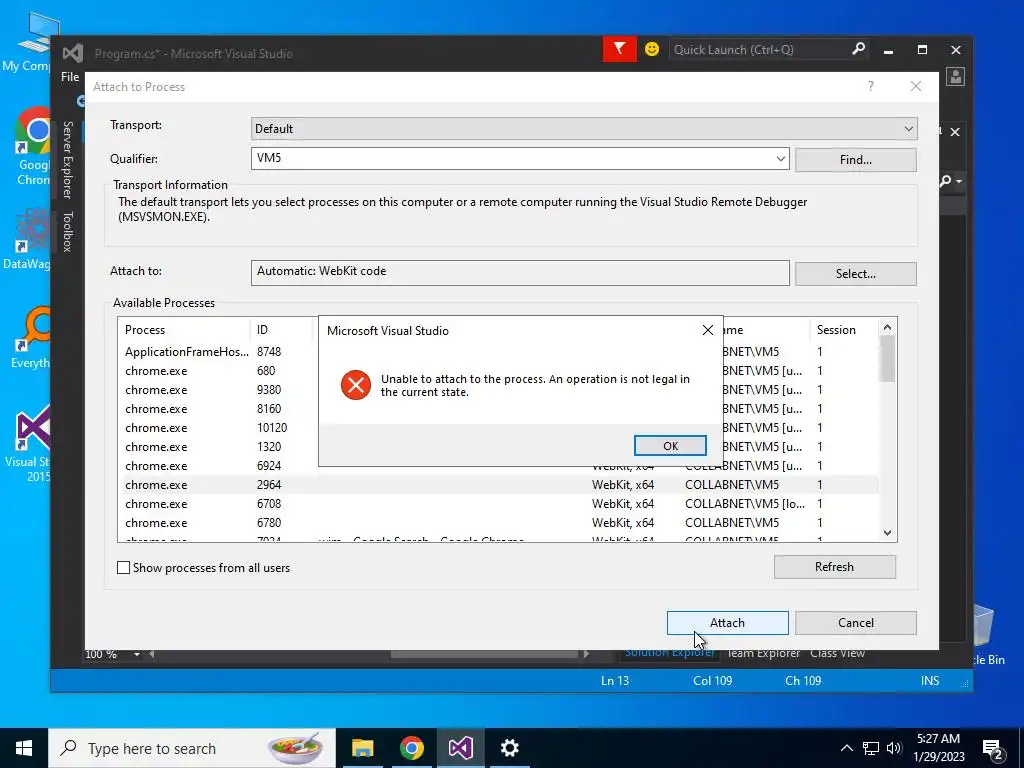The width and height of the screenshot is (1024, 768).
Task: Click the red error icon in dialog
Action: coord(356,385)
